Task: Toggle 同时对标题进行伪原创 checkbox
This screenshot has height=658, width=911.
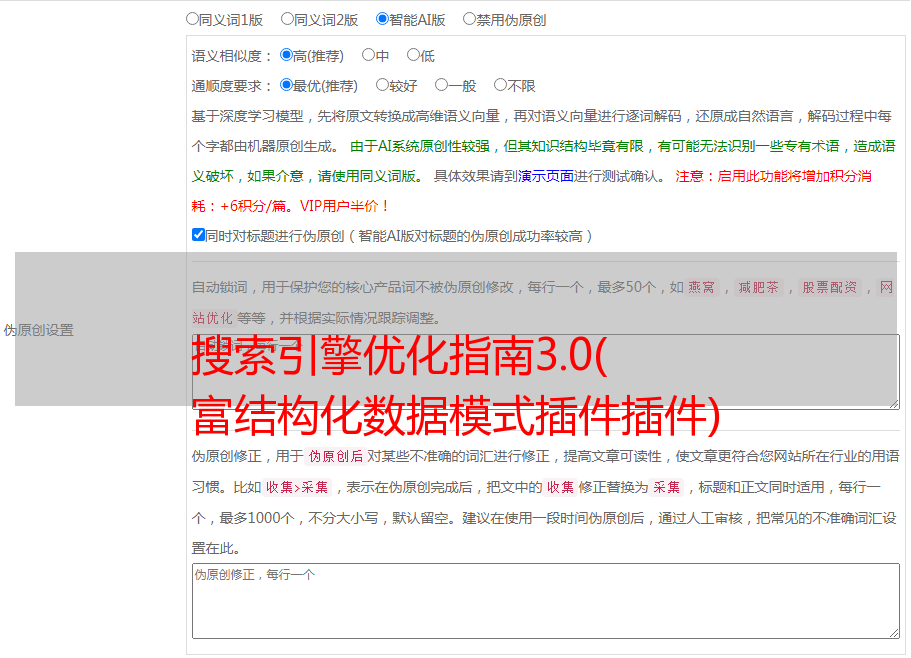Action: click(x=198, y=235)
